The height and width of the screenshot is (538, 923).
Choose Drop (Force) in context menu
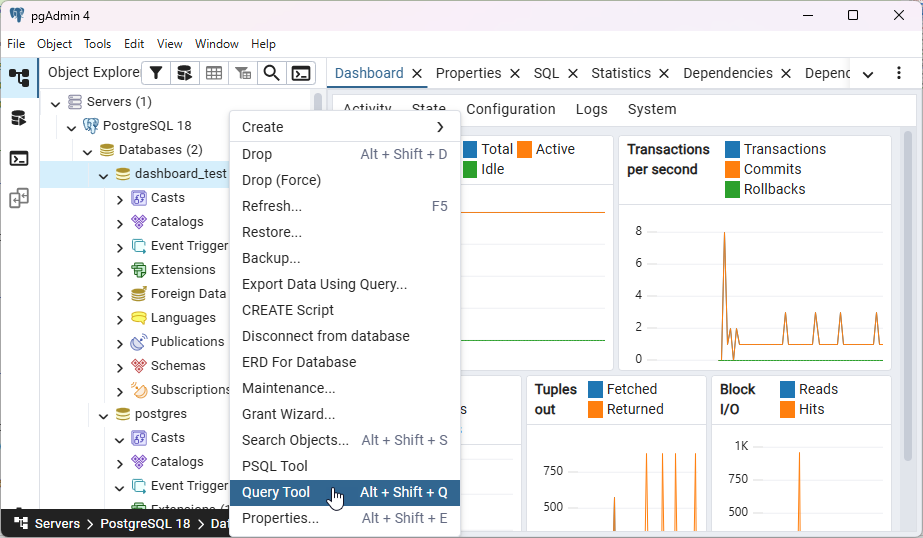coord(344,180)
